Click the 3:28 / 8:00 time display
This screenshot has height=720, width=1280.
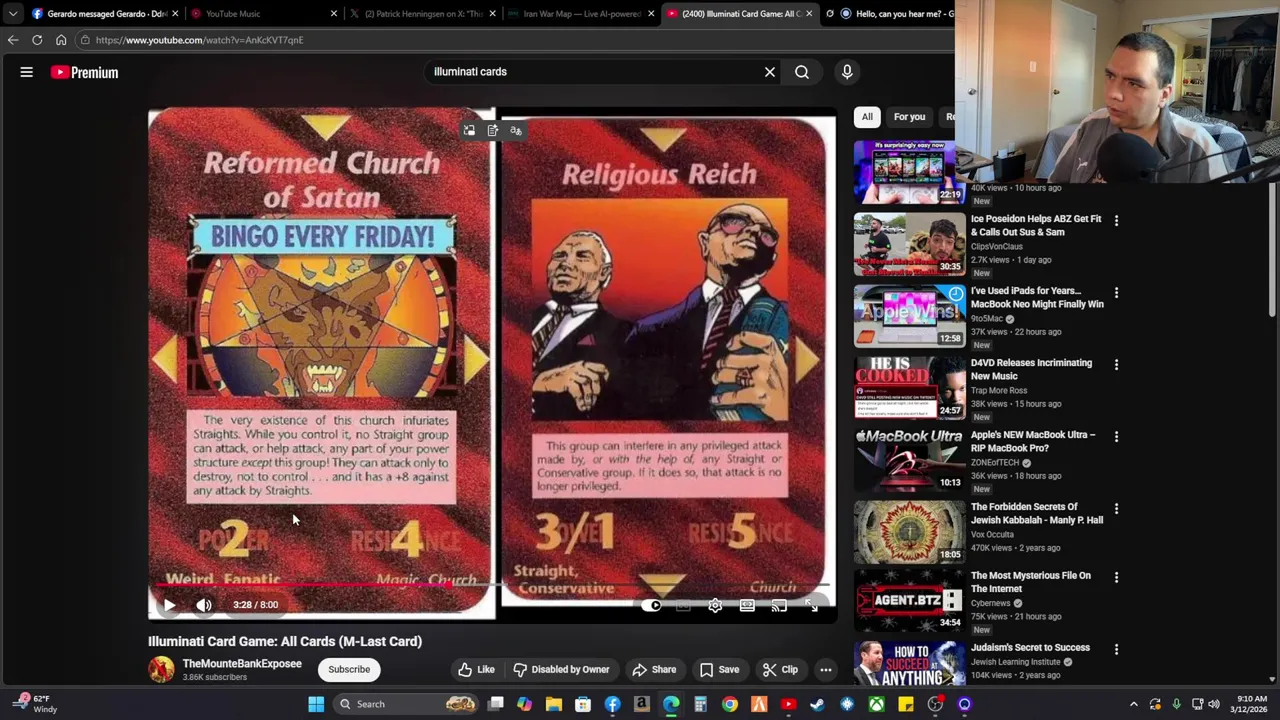tap(255, 605)
